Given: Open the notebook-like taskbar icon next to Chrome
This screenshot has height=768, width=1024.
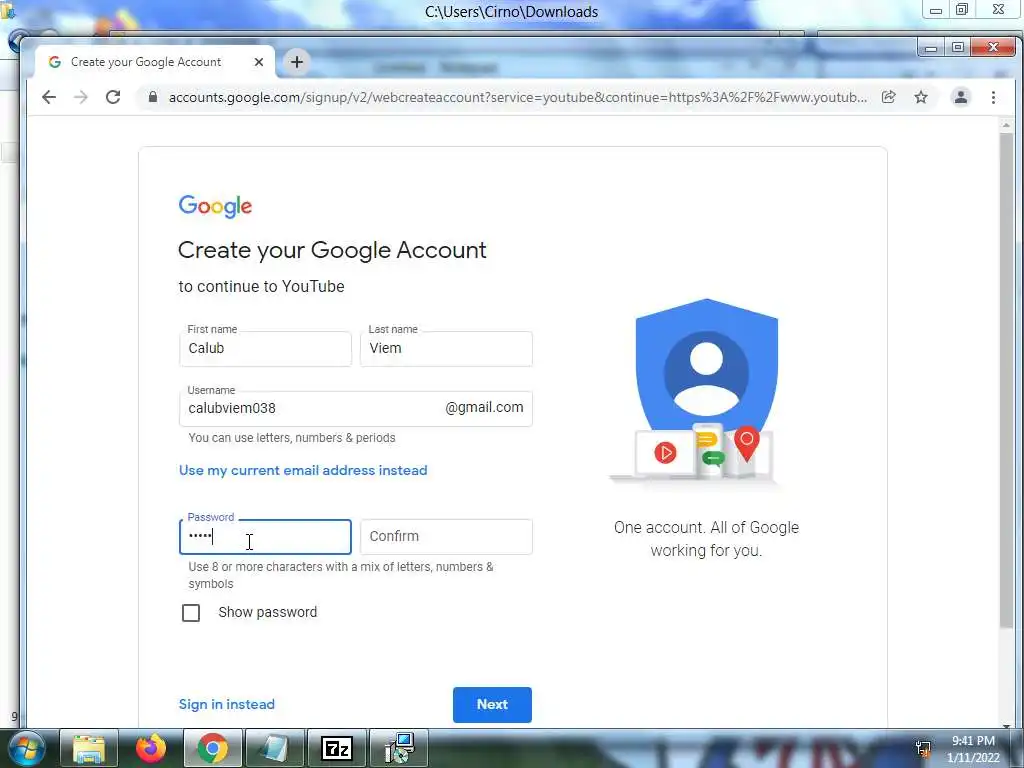Looking at the screenshot, I should [274, 748].
